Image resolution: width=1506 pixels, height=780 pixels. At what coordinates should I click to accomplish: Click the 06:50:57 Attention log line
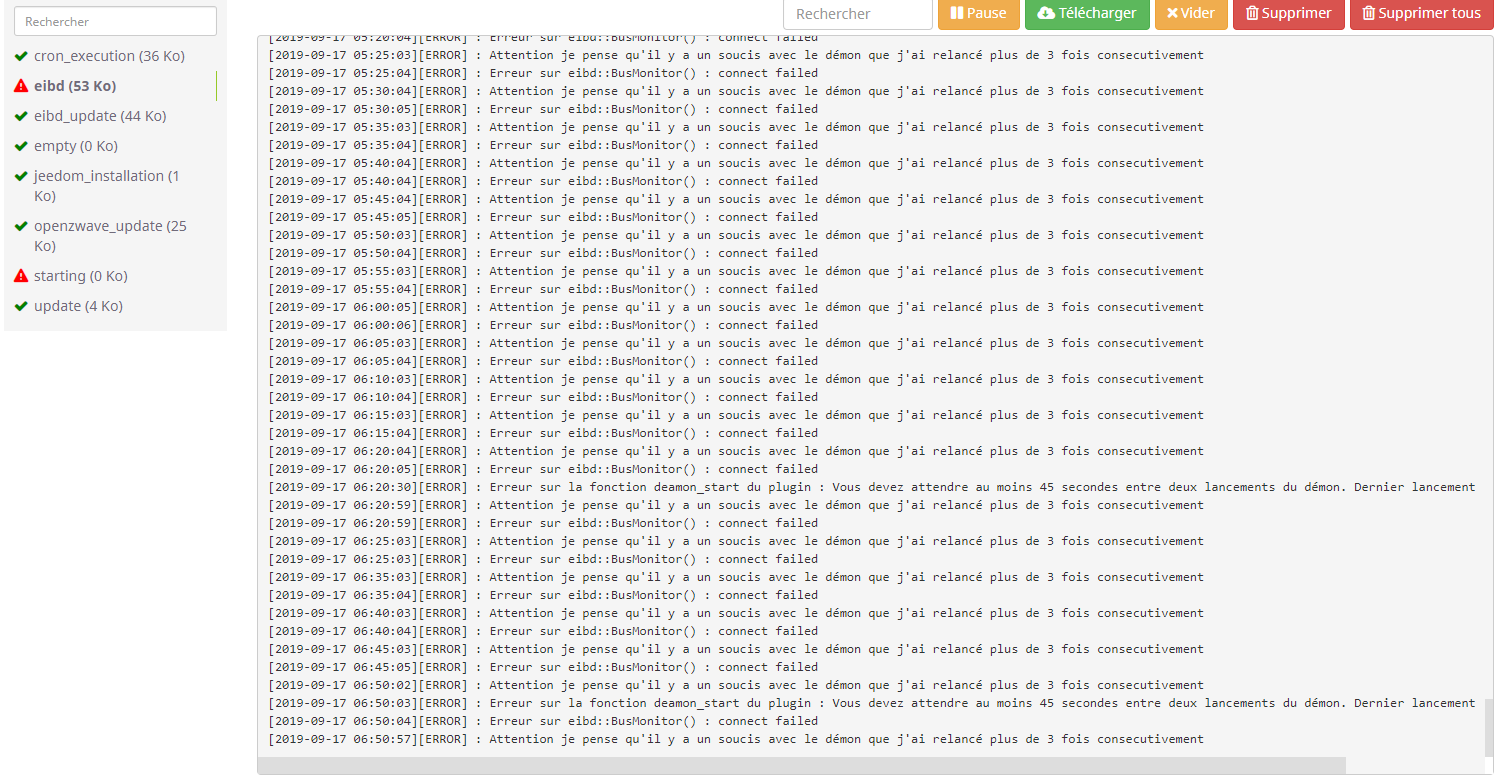[x=736, y=739]
